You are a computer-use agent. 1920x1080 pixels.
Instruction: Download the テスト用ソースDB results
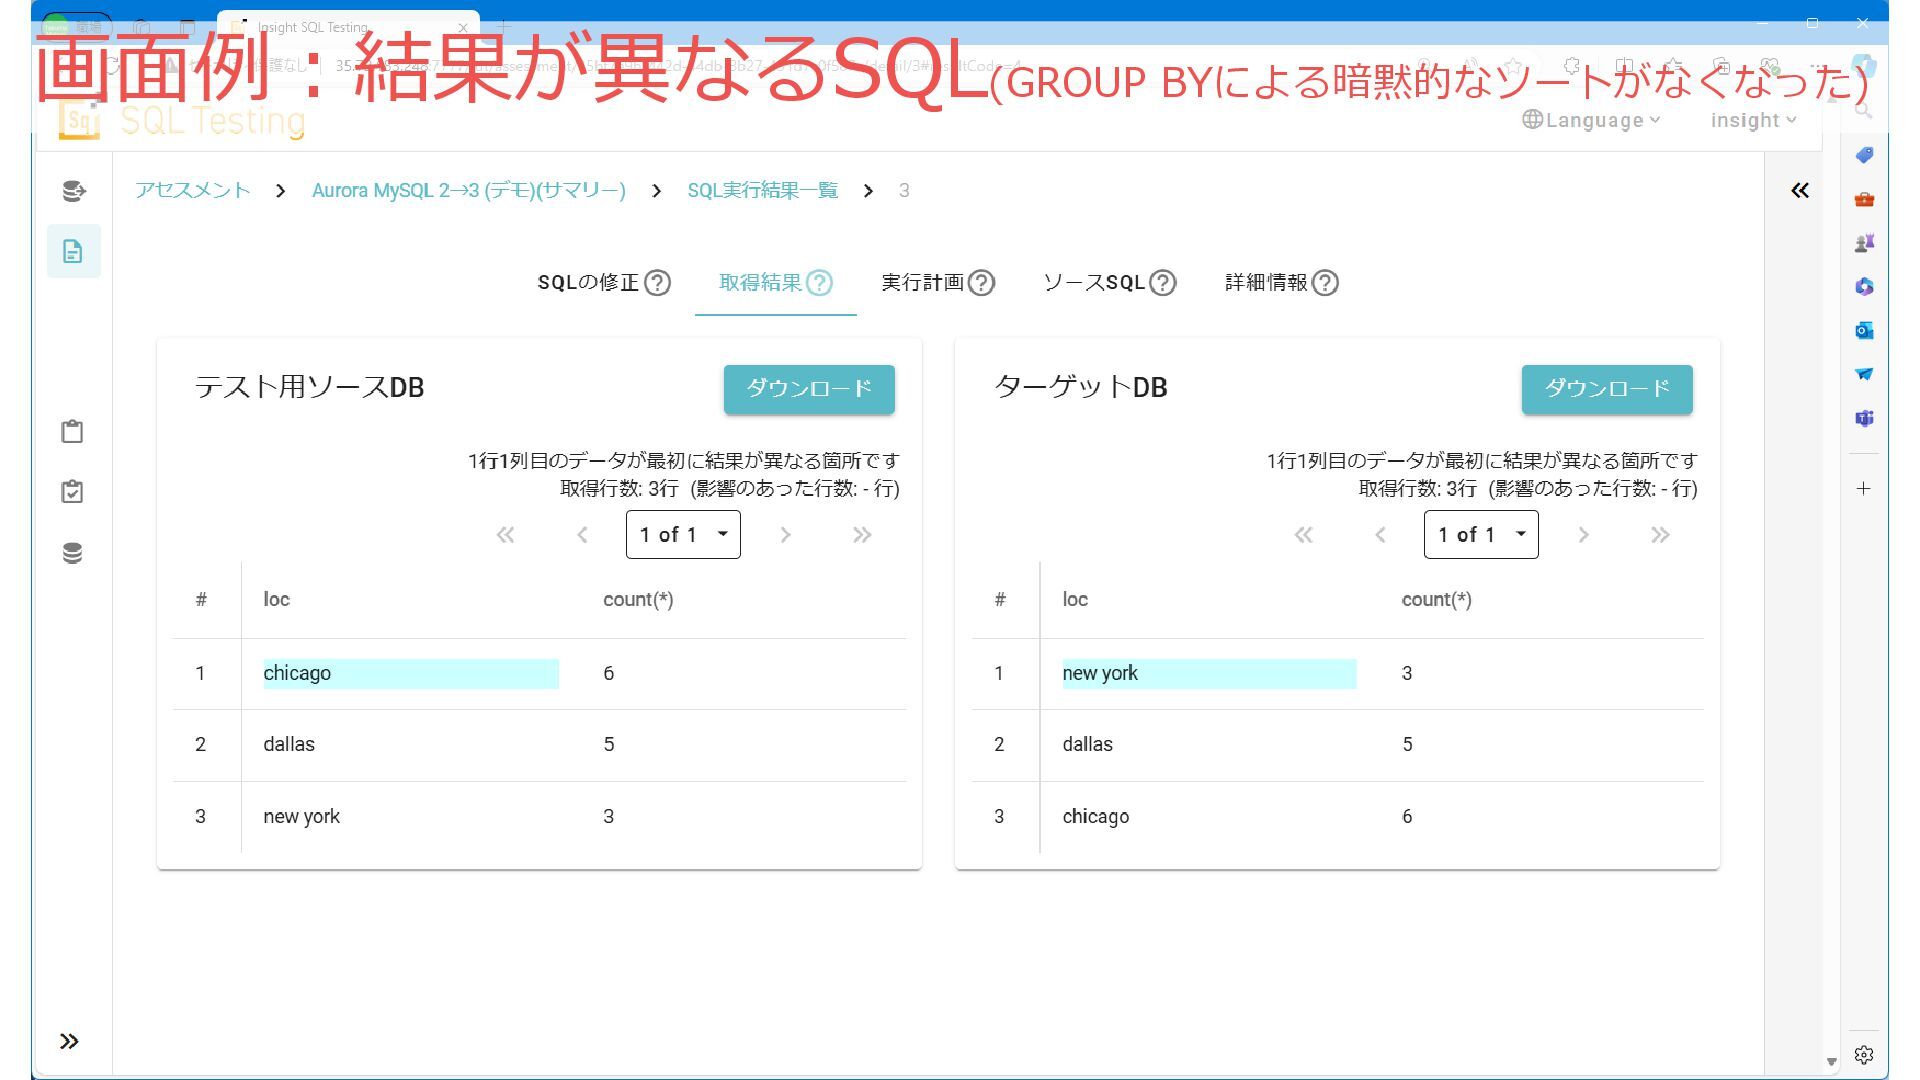(x=809, y=389)
